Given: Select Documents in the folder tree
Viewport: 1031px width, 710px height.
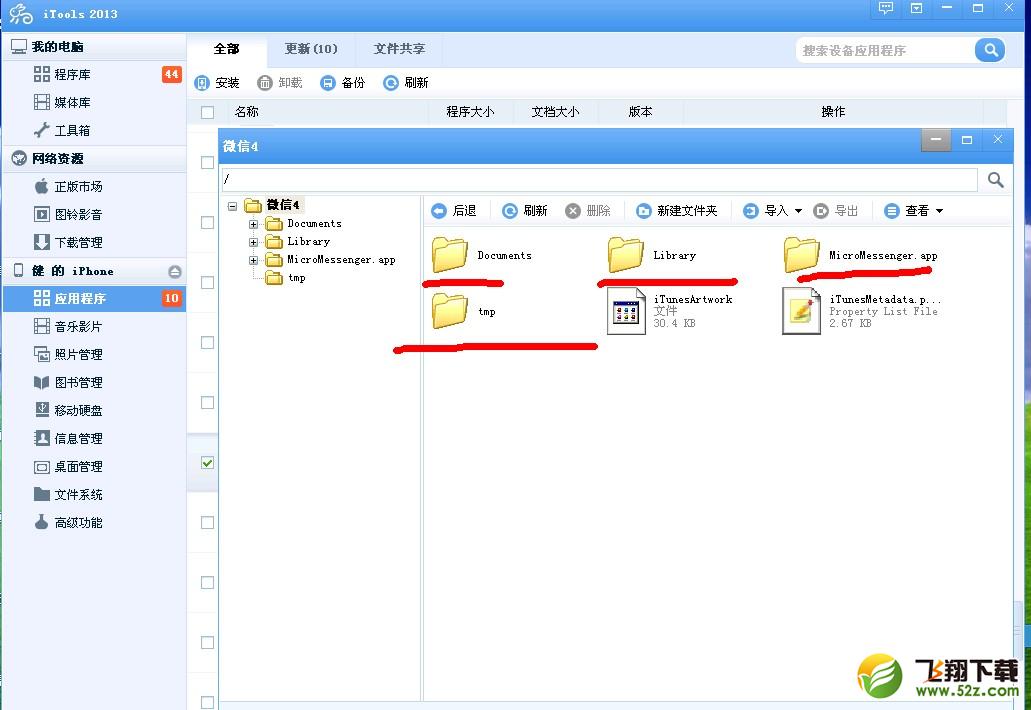Looking at the screenshot, I should pos(304,224).
